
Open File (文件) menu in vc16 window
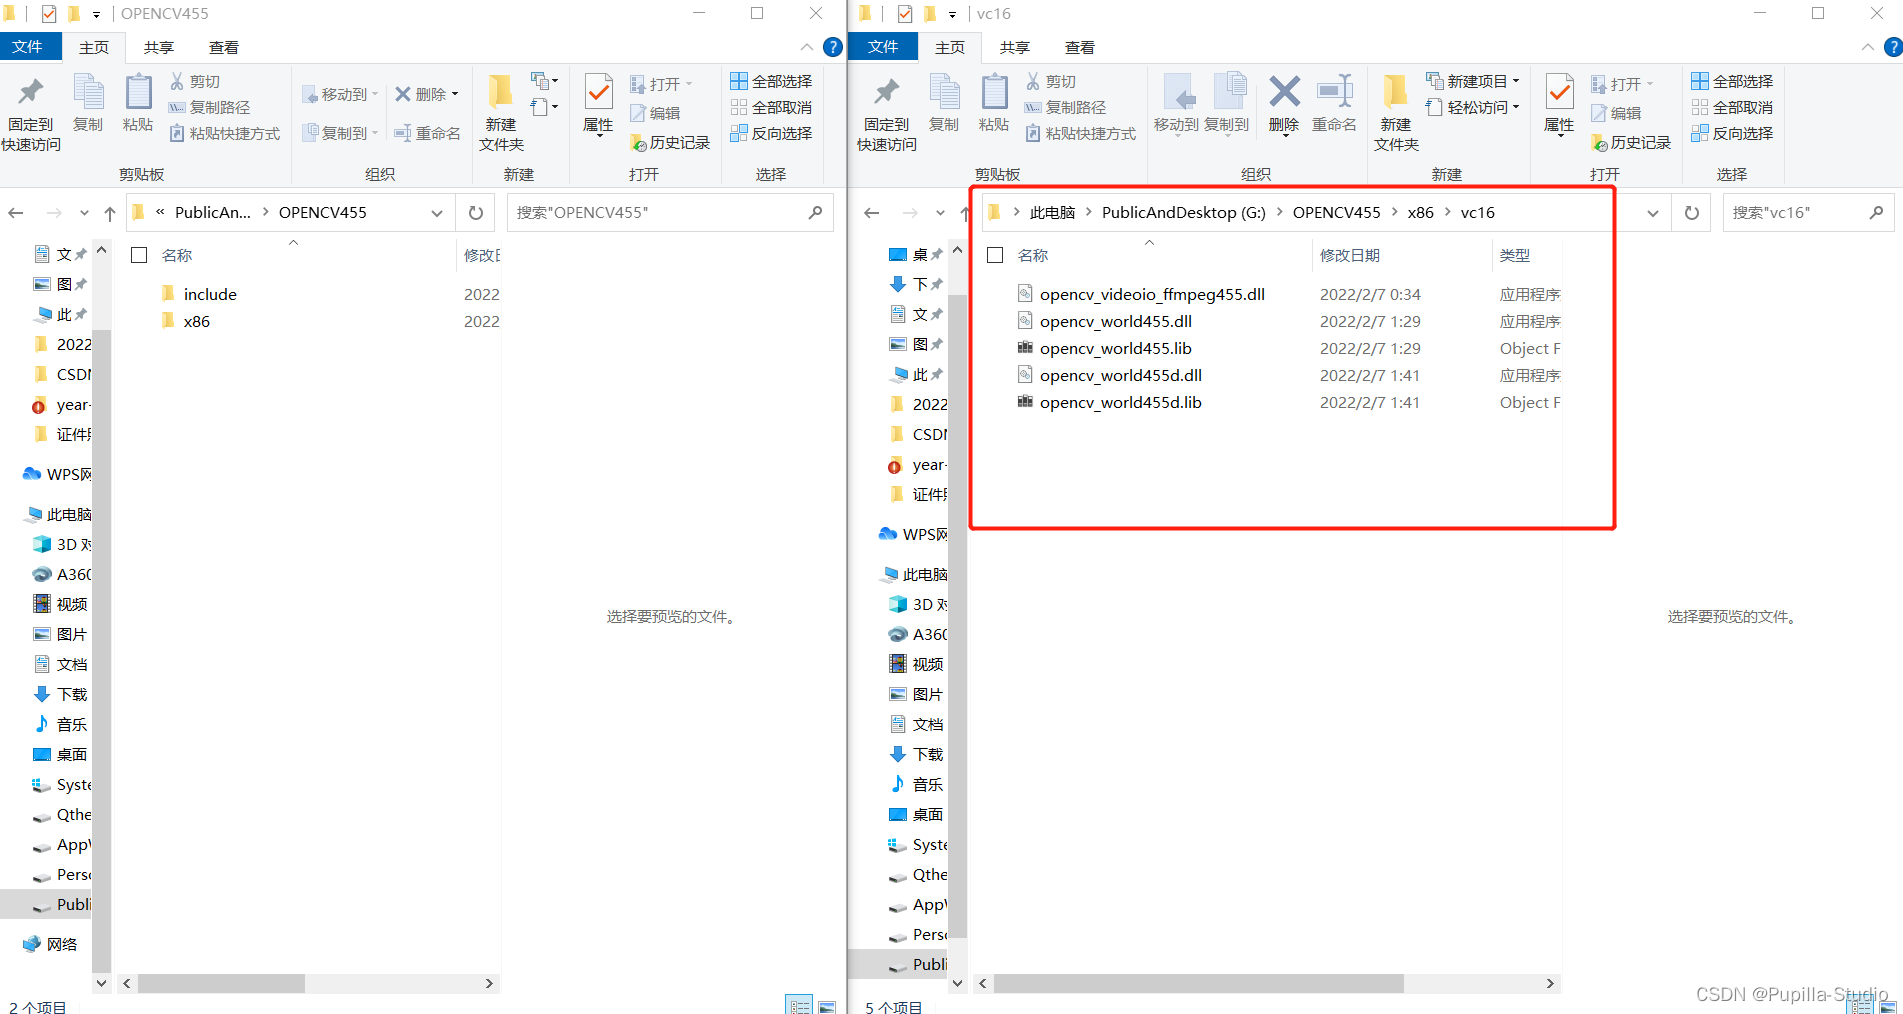(883, 47)
